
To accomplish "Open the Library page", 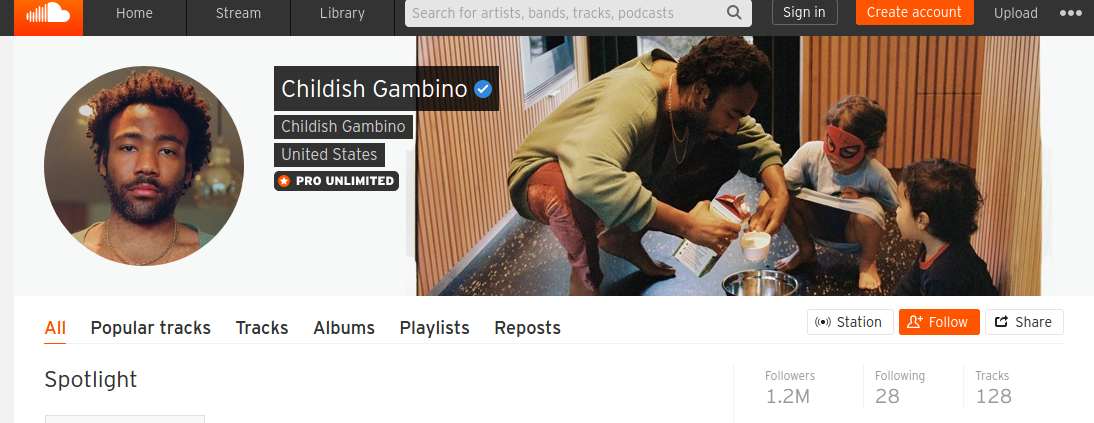I will (342, 13).
